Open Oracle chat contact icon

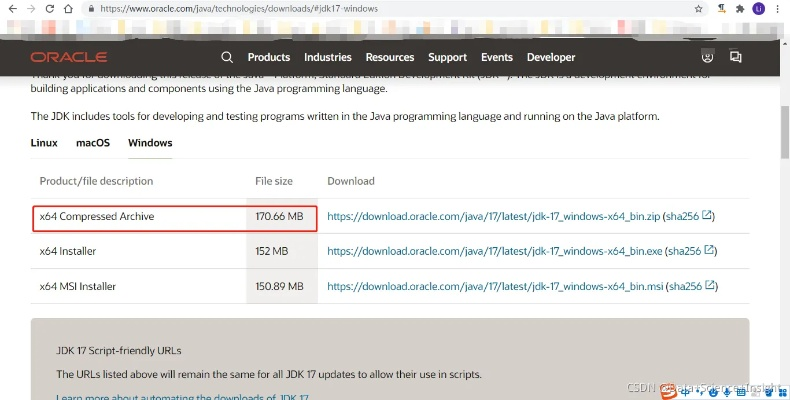point(736,58)
